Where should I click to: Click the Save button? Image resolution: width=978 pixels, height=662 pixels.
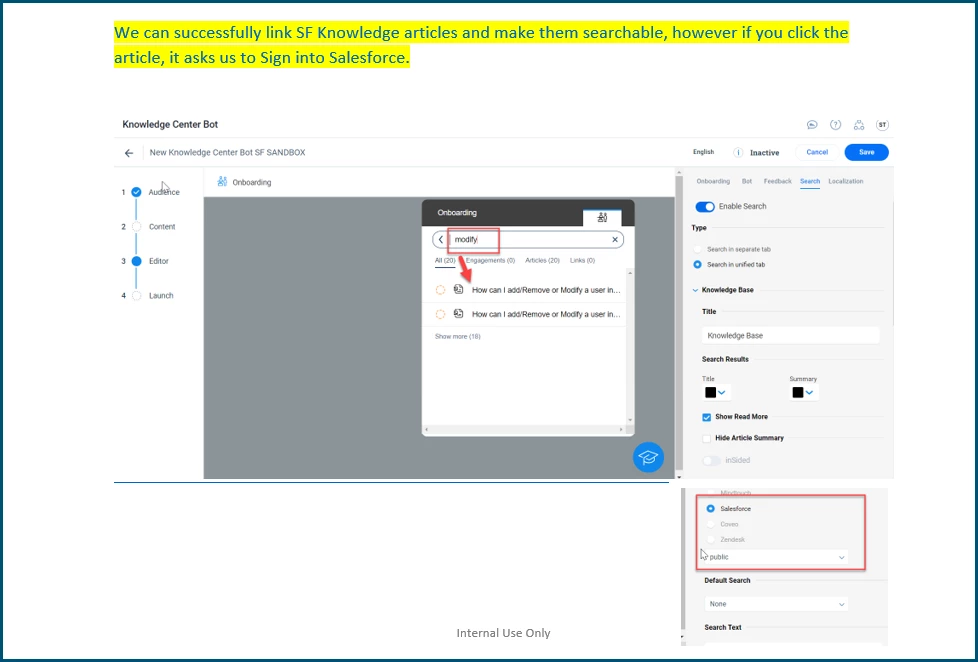(x=866, y=152)
